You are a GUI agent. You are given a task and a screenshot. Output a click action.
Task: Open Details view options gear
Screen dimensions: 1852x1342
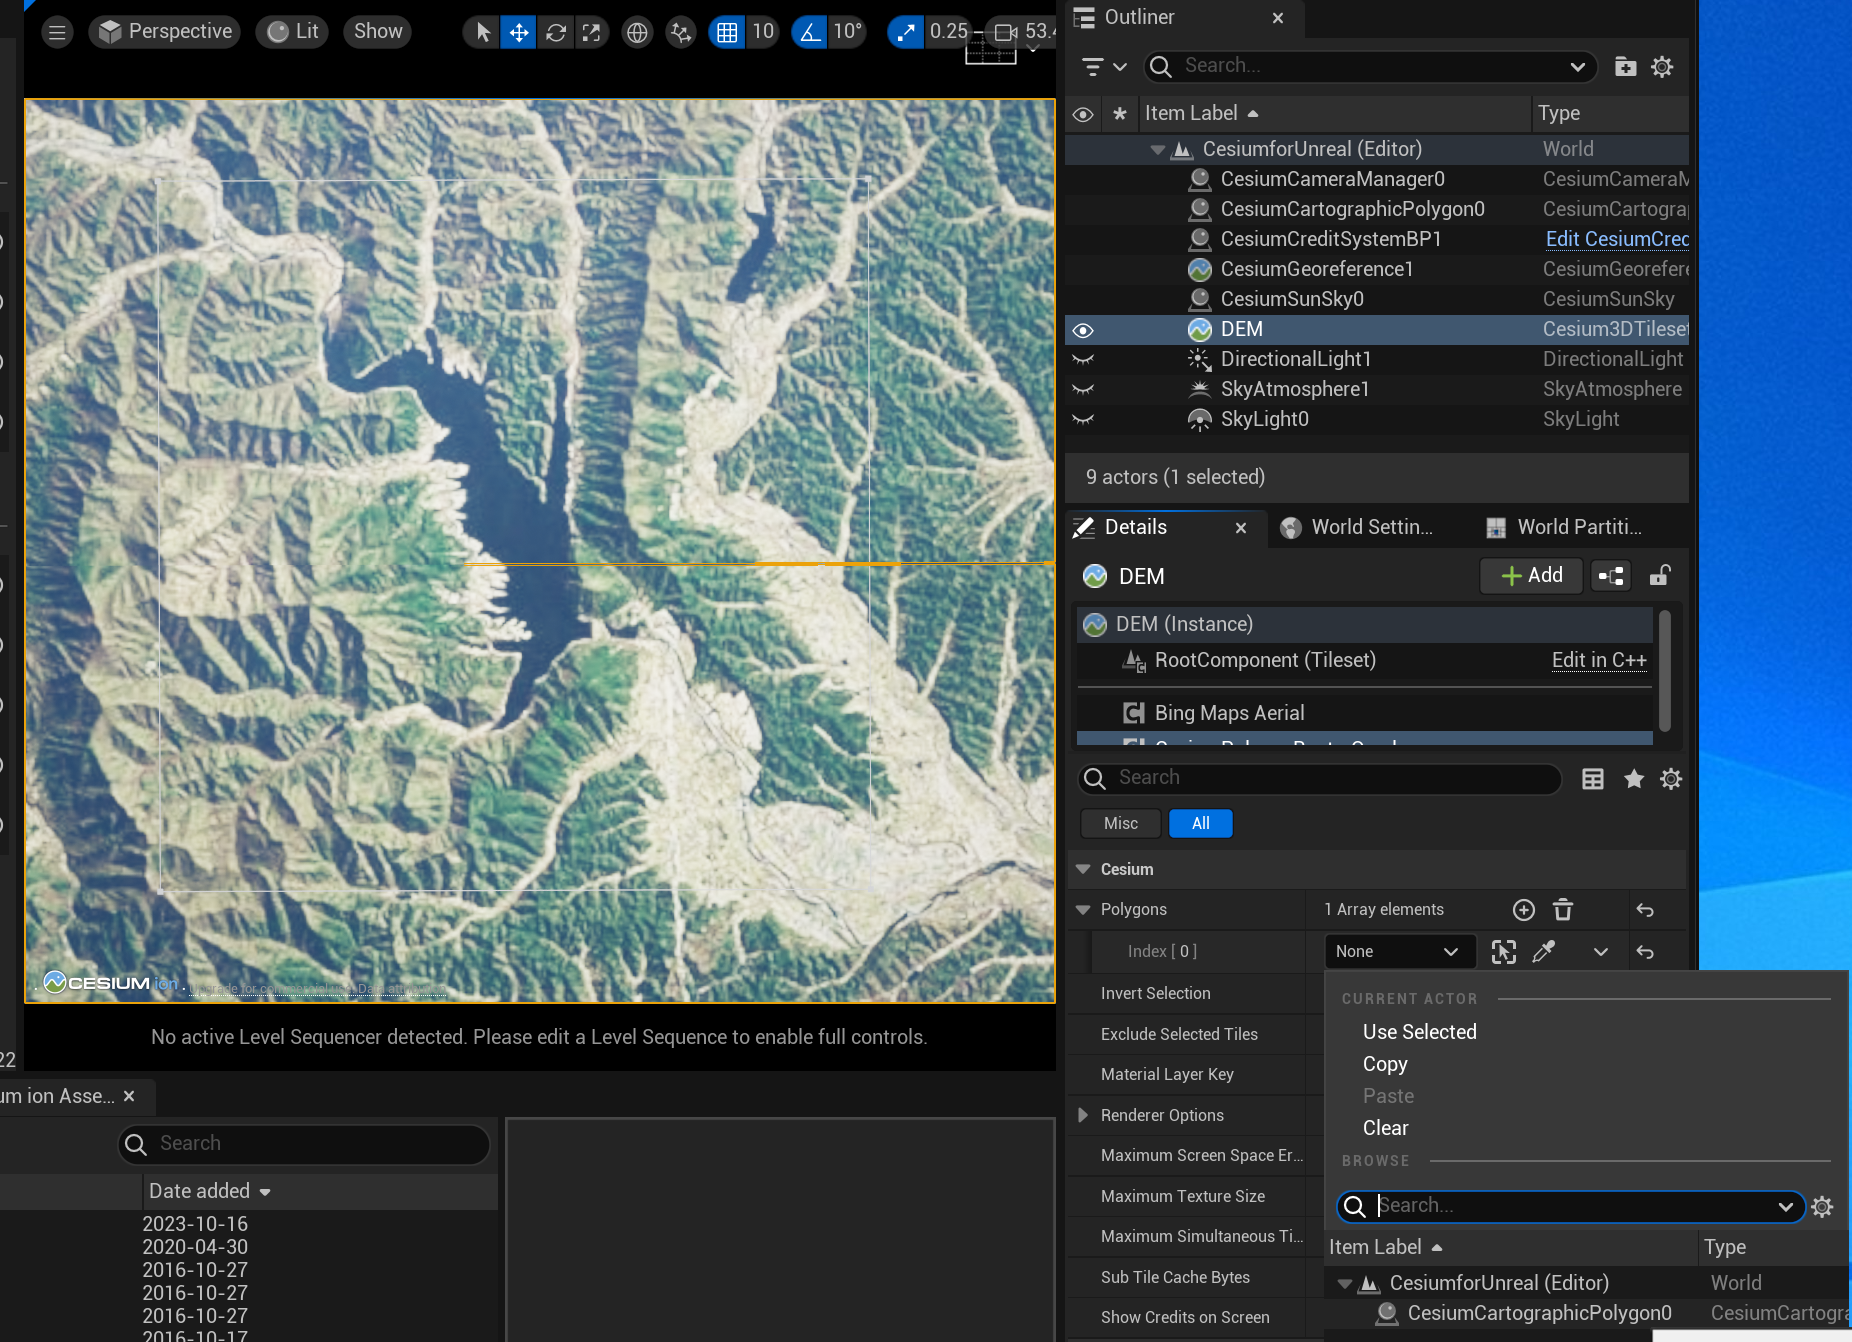pyautogui.click(x=1671, y=779)
